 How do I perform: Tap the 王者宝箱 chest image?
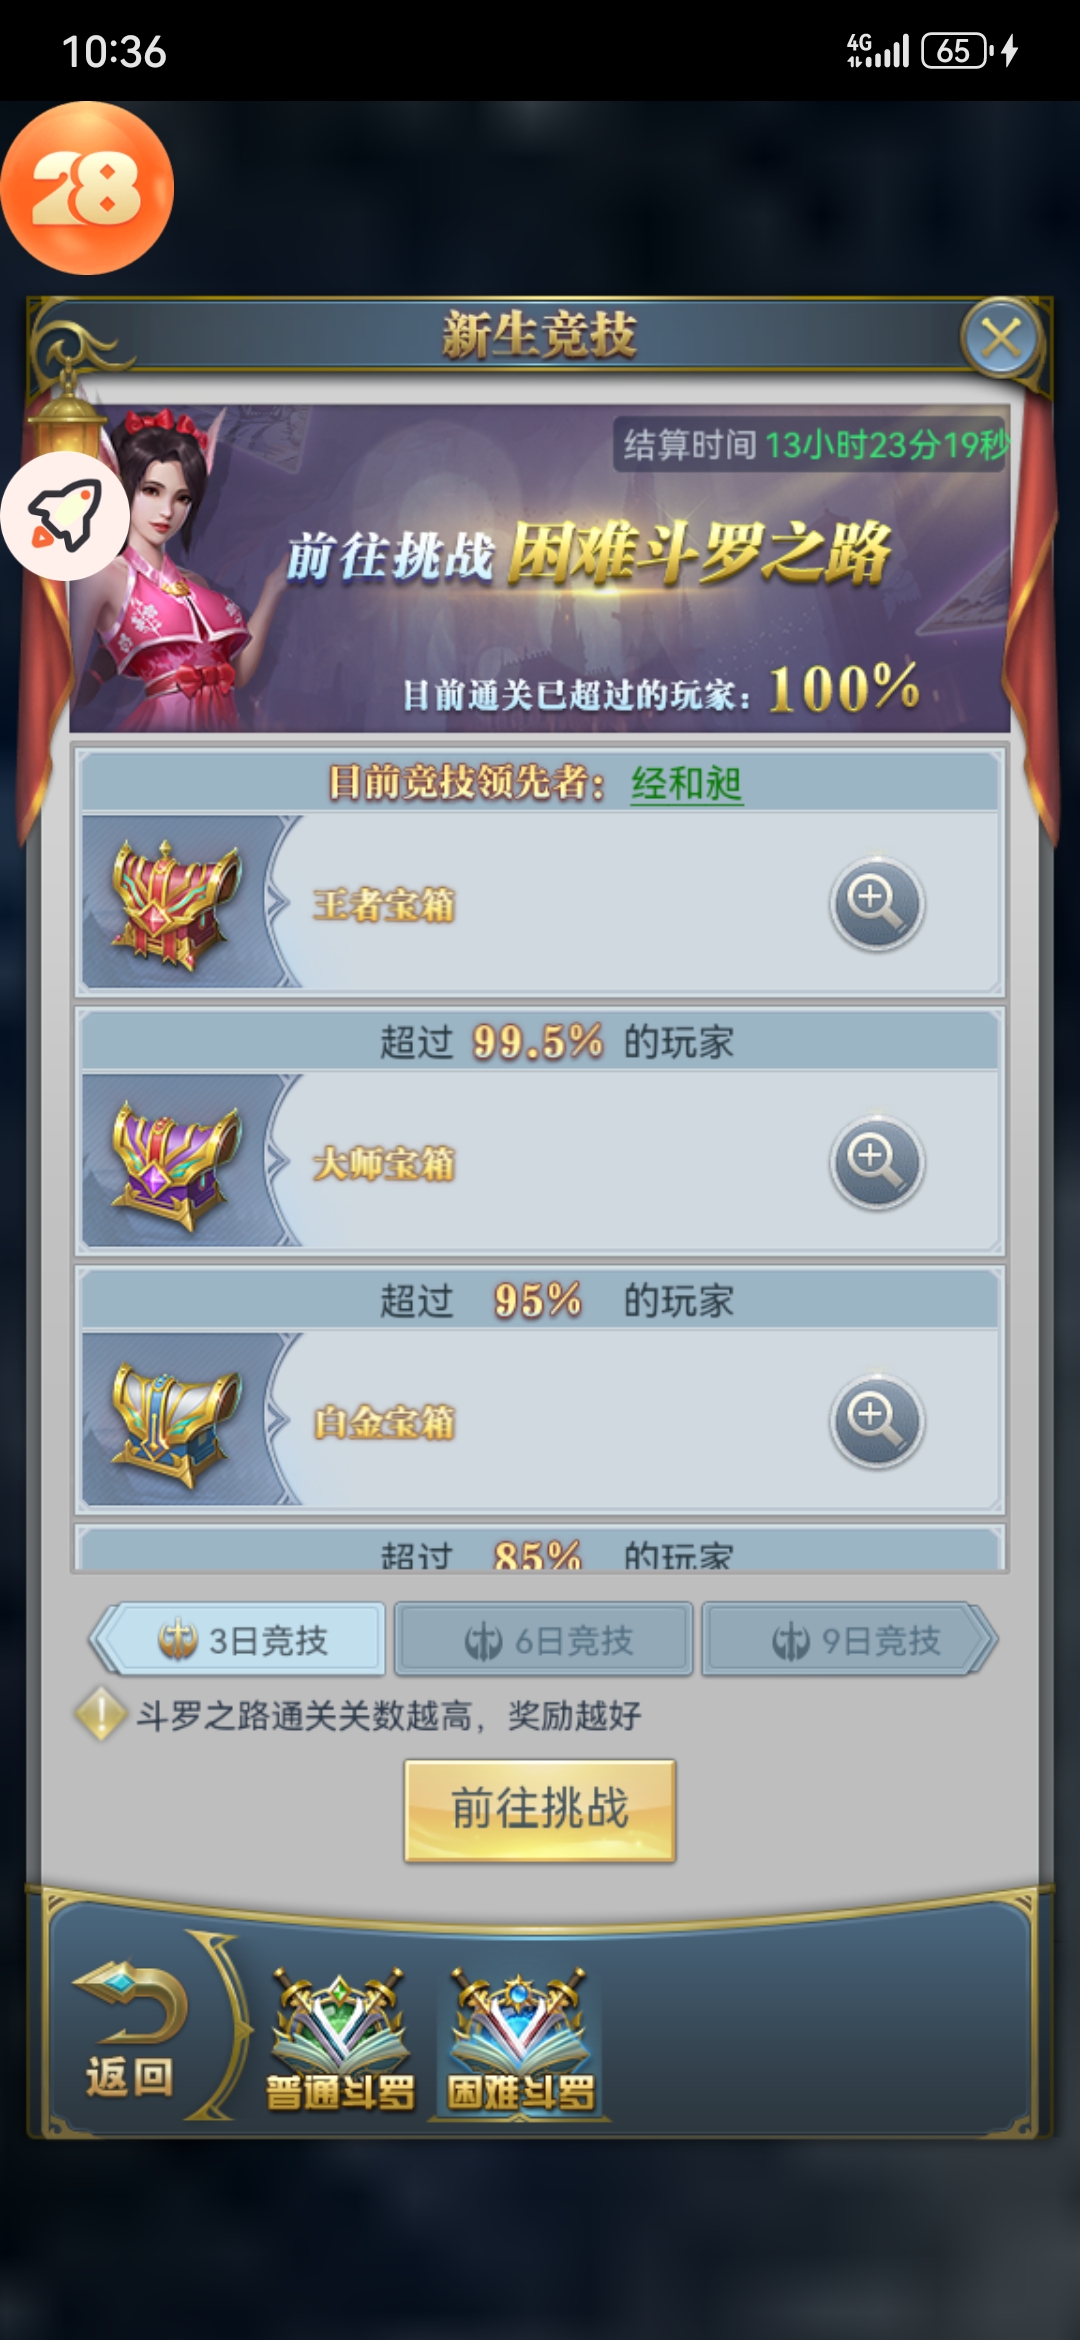176,904
